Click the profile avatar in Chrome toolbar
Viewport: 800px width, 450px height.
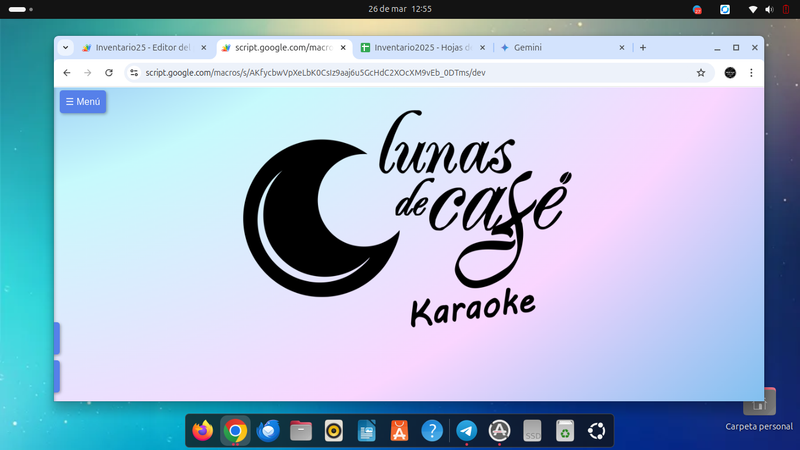point(730,73)
